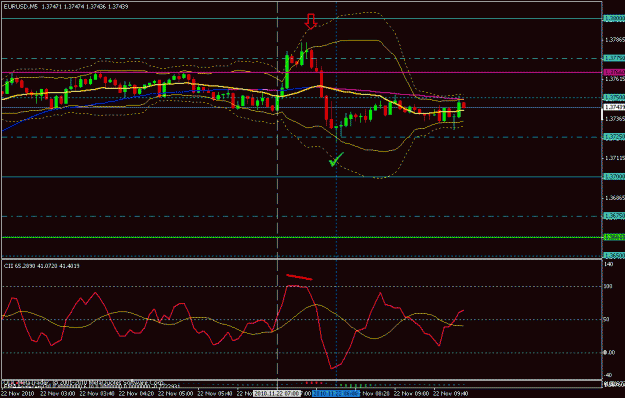Viewport: 625px width, 398px height.
Task: Click the white current price label 1.374
Action: 614,107
